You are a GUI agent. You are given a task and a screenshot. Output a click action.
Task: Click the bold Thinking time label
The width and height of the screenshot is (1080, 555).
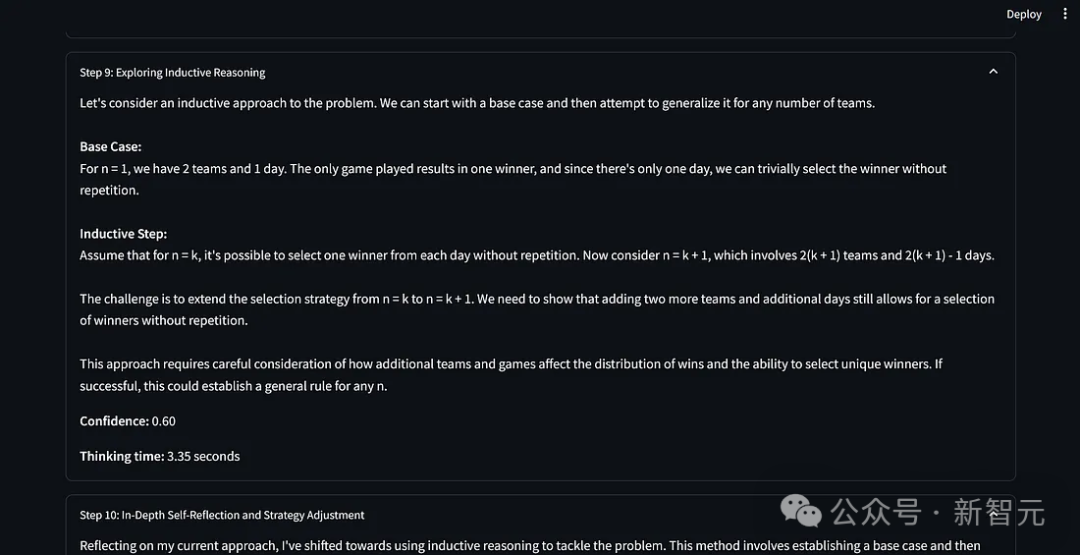121,456
